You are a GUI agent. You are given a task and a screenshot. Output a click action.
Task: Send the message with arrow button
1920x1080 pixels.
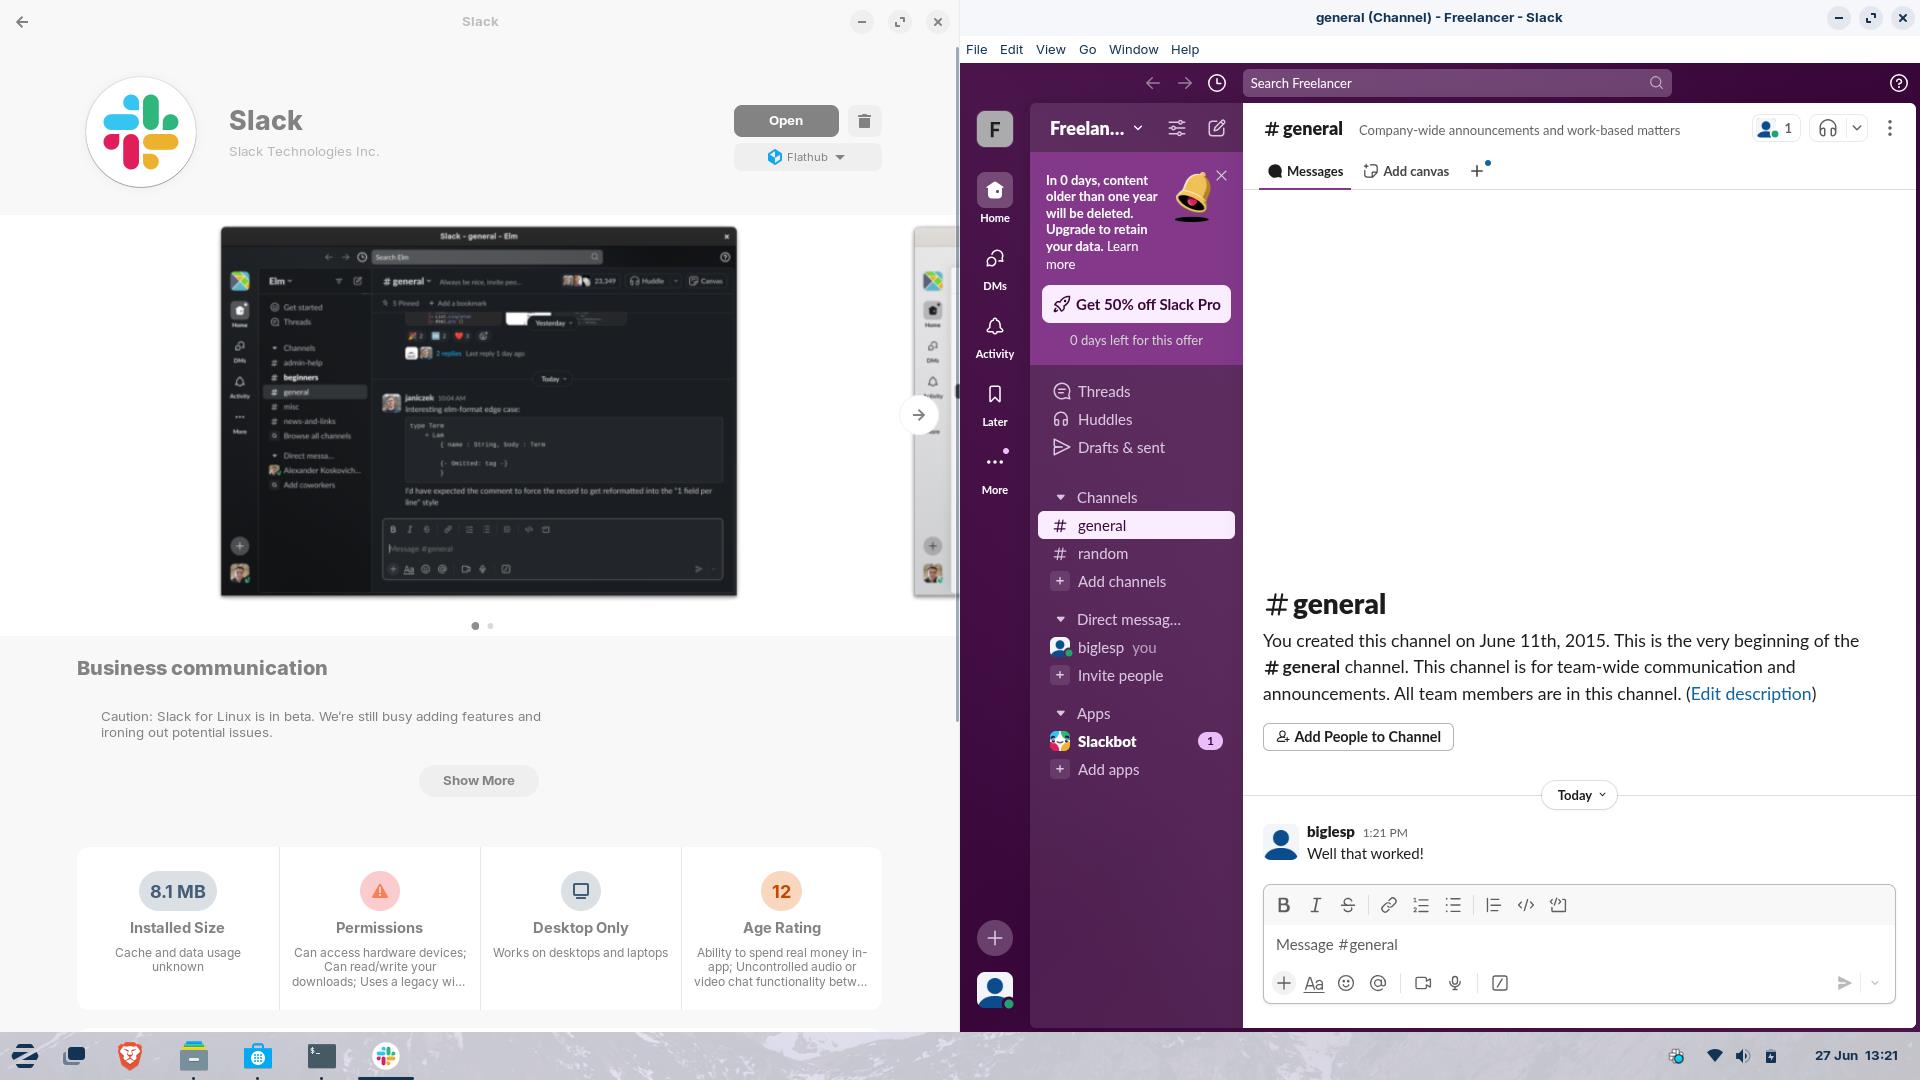pos(1844,983)
